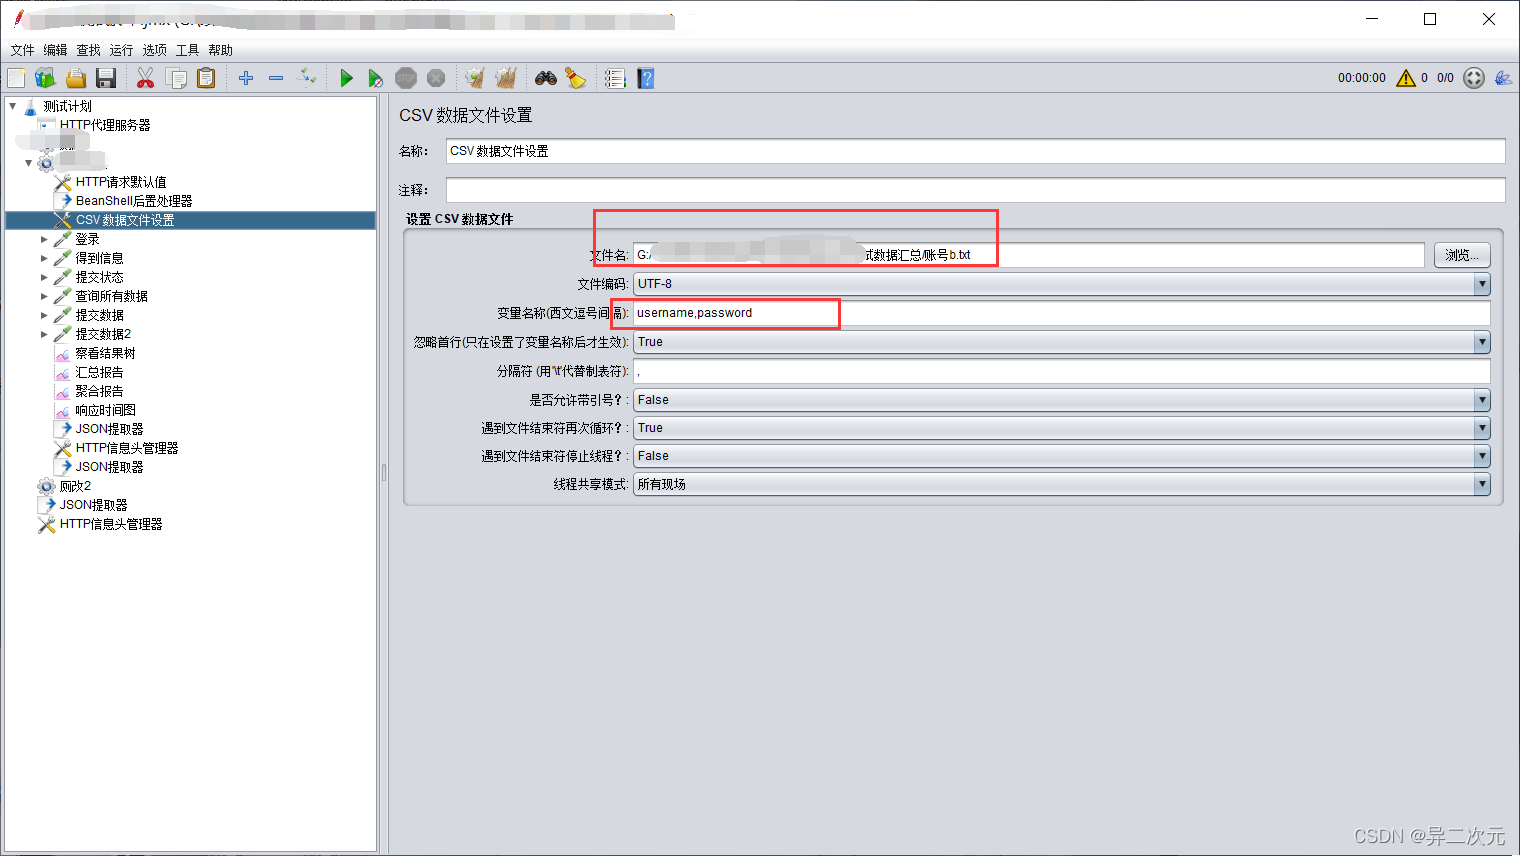Expand the 登录 sampler node arrow

44,240
